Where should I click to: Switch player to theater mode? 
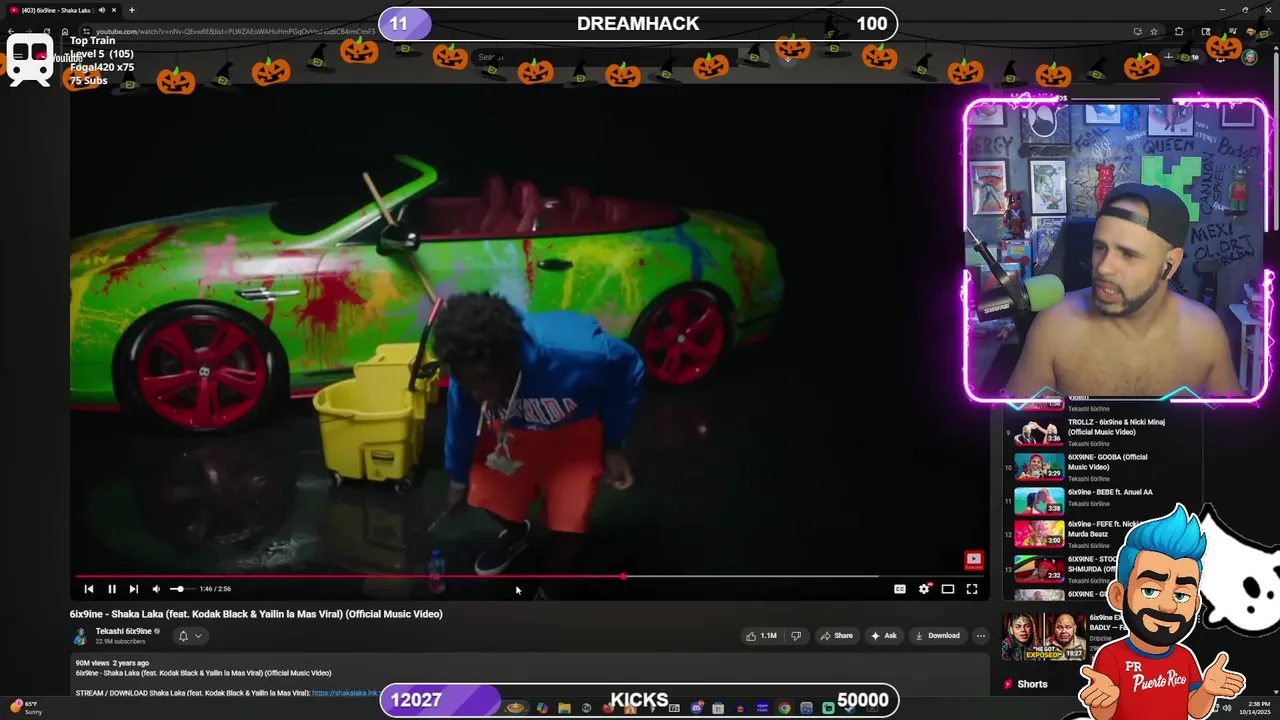coord(948,589)
